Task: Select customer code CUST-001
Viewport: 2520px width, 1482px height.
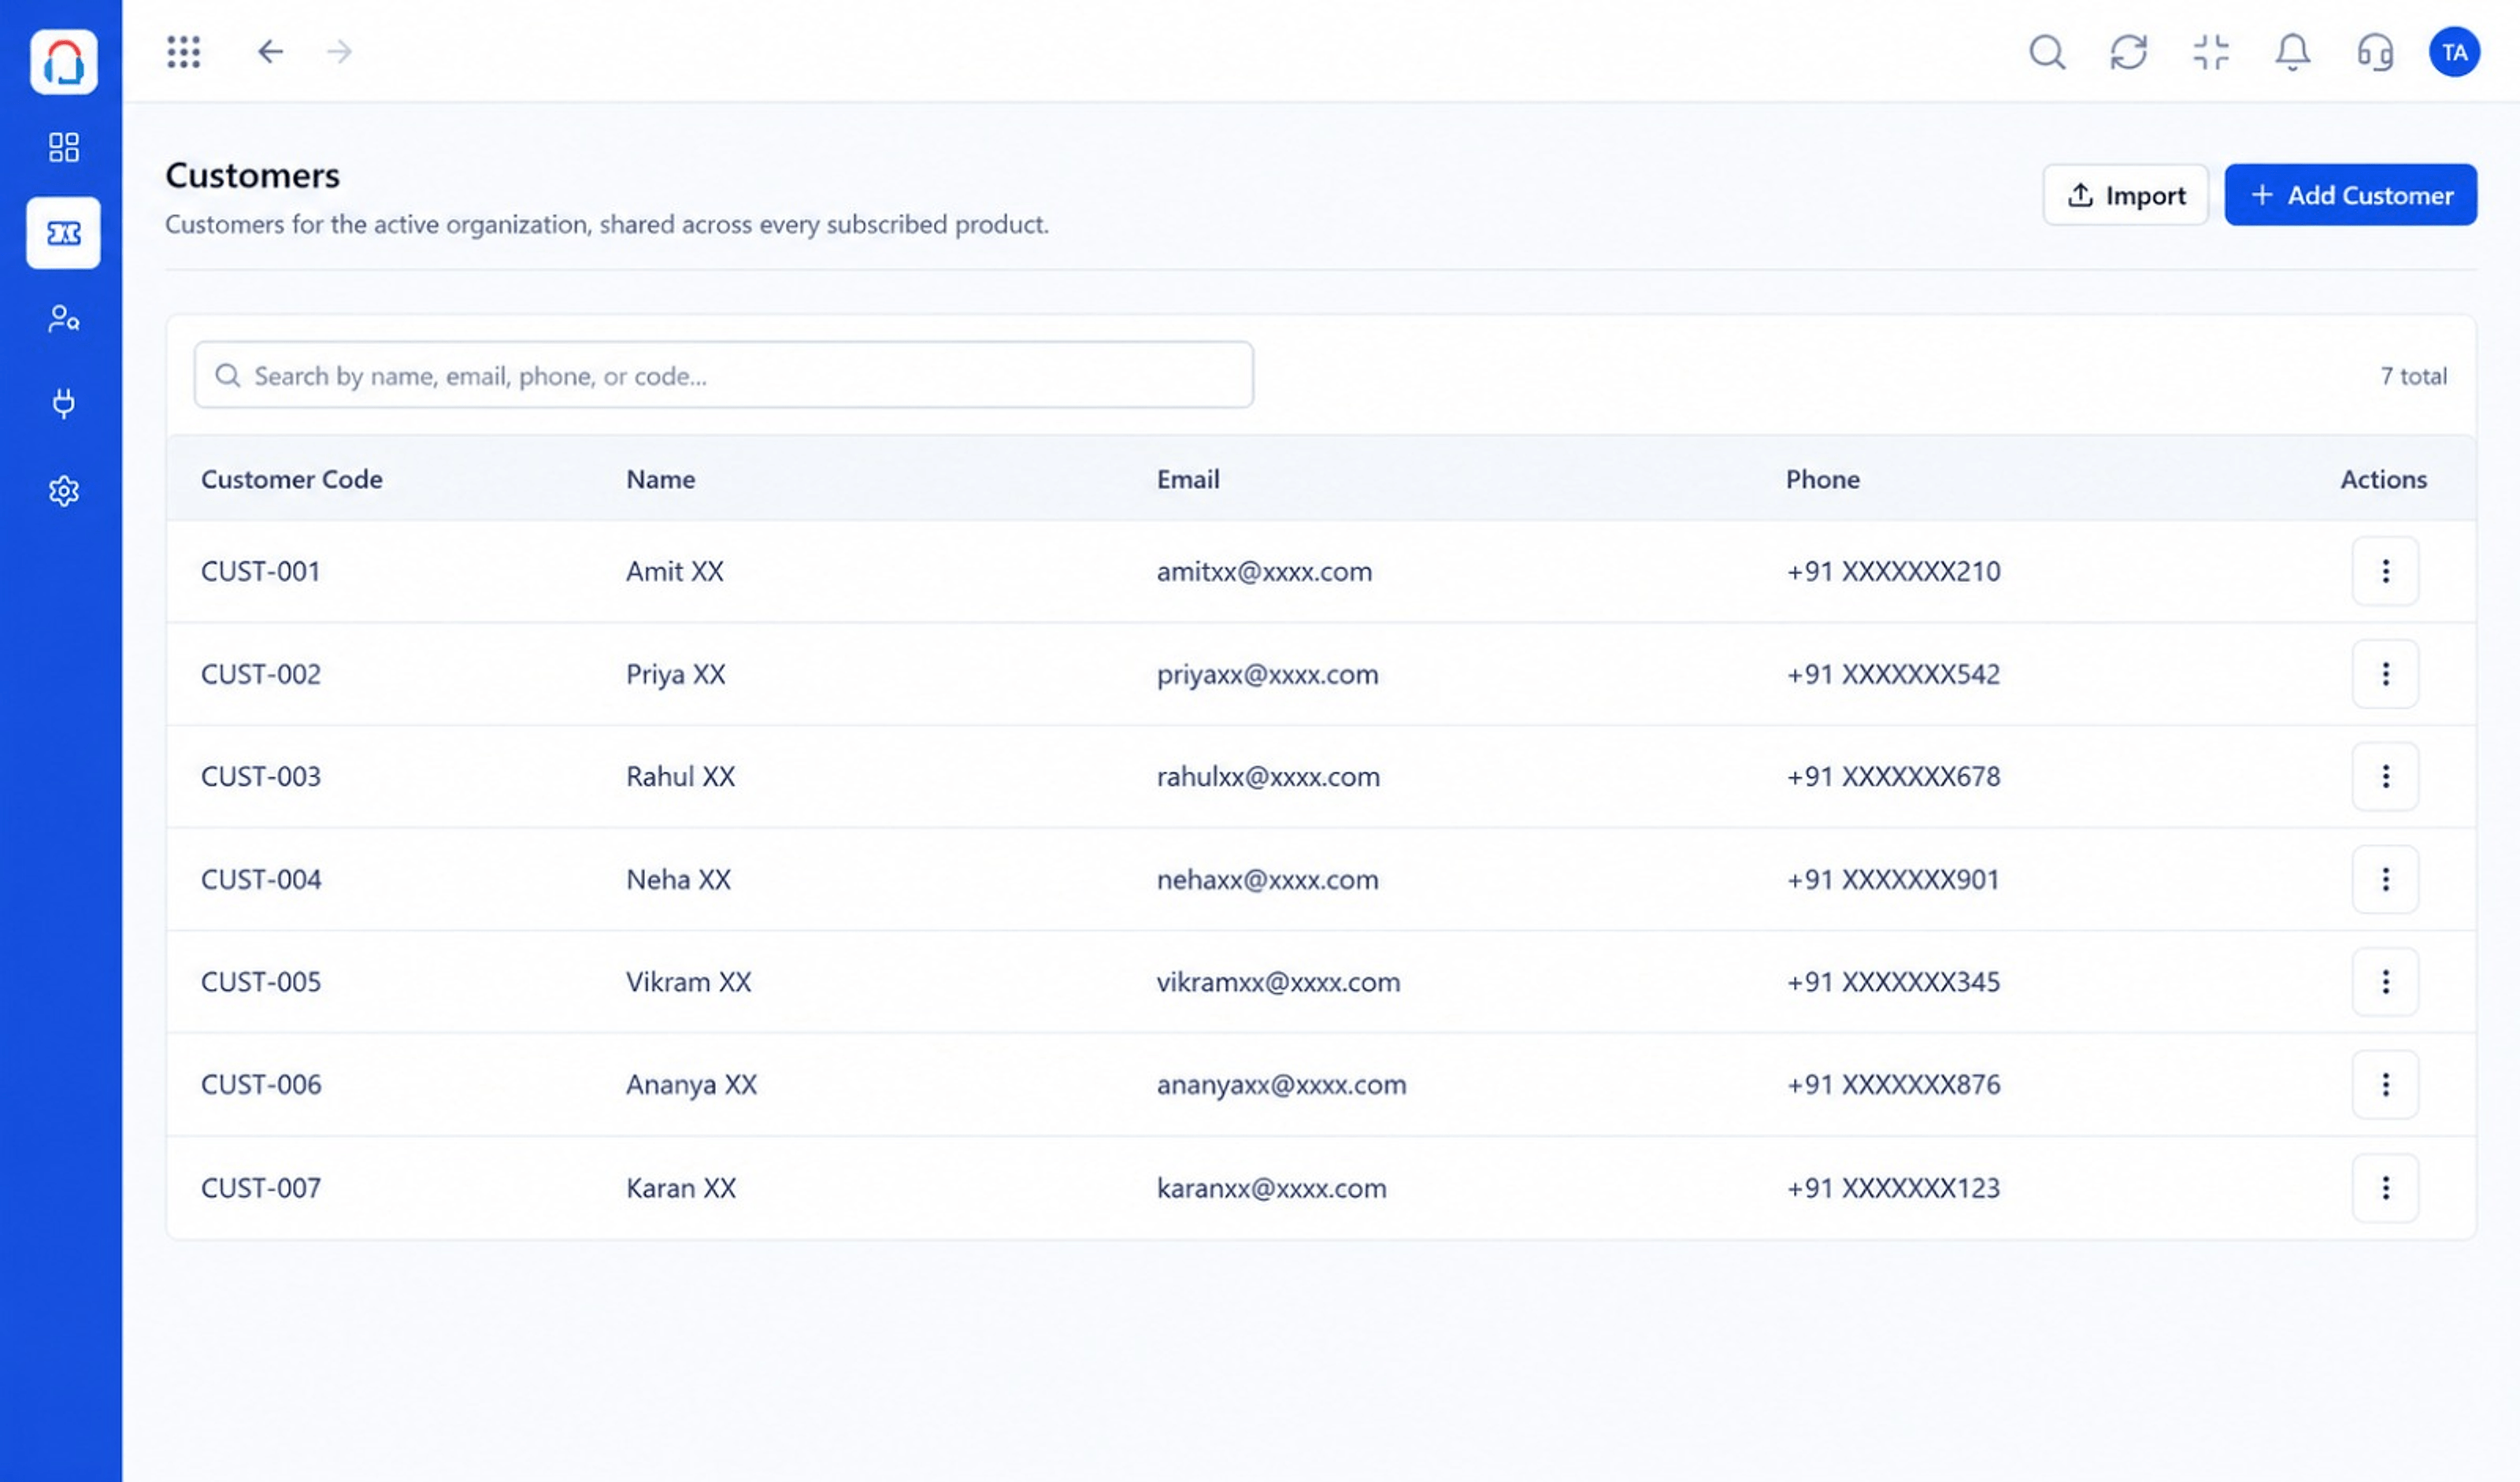Action: click(x=260, y=571)
